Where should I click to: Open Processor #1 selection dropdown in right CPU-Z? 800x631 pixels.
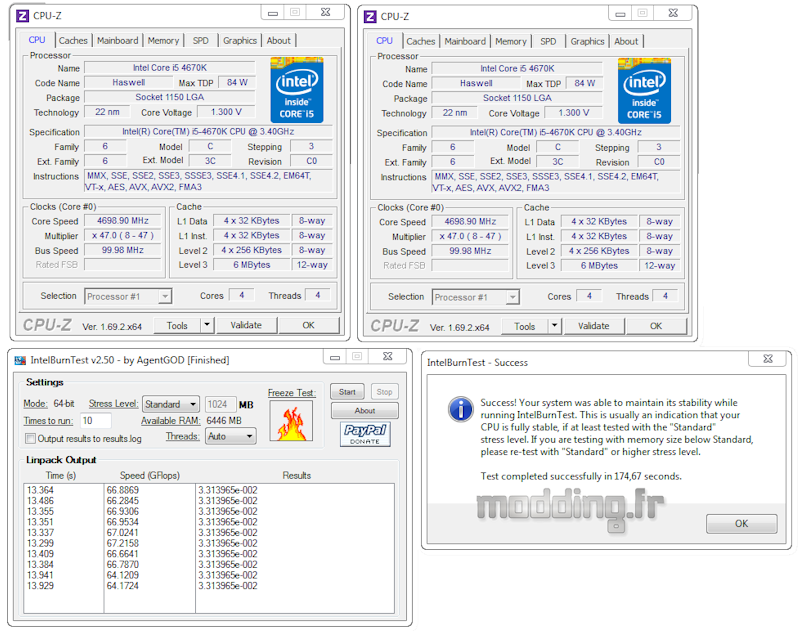coord(476,297)
